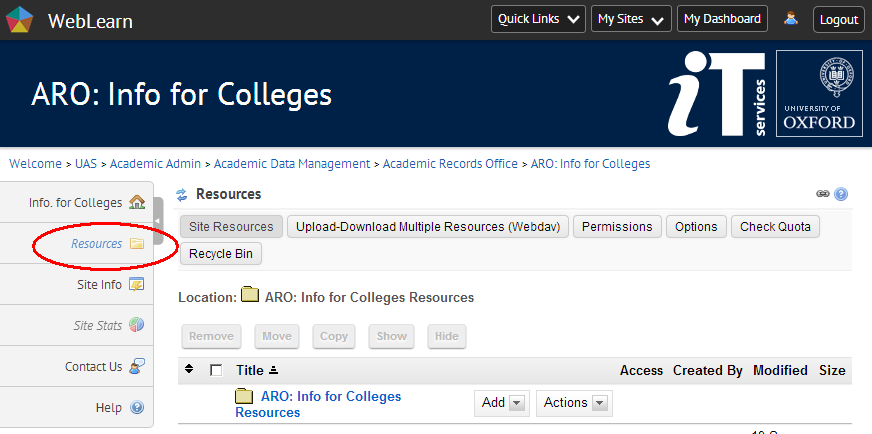Open the Actions dropdown menu
The width and height of the screenshot is (872, 434).
pyautogui.click(x=574, y=403)
